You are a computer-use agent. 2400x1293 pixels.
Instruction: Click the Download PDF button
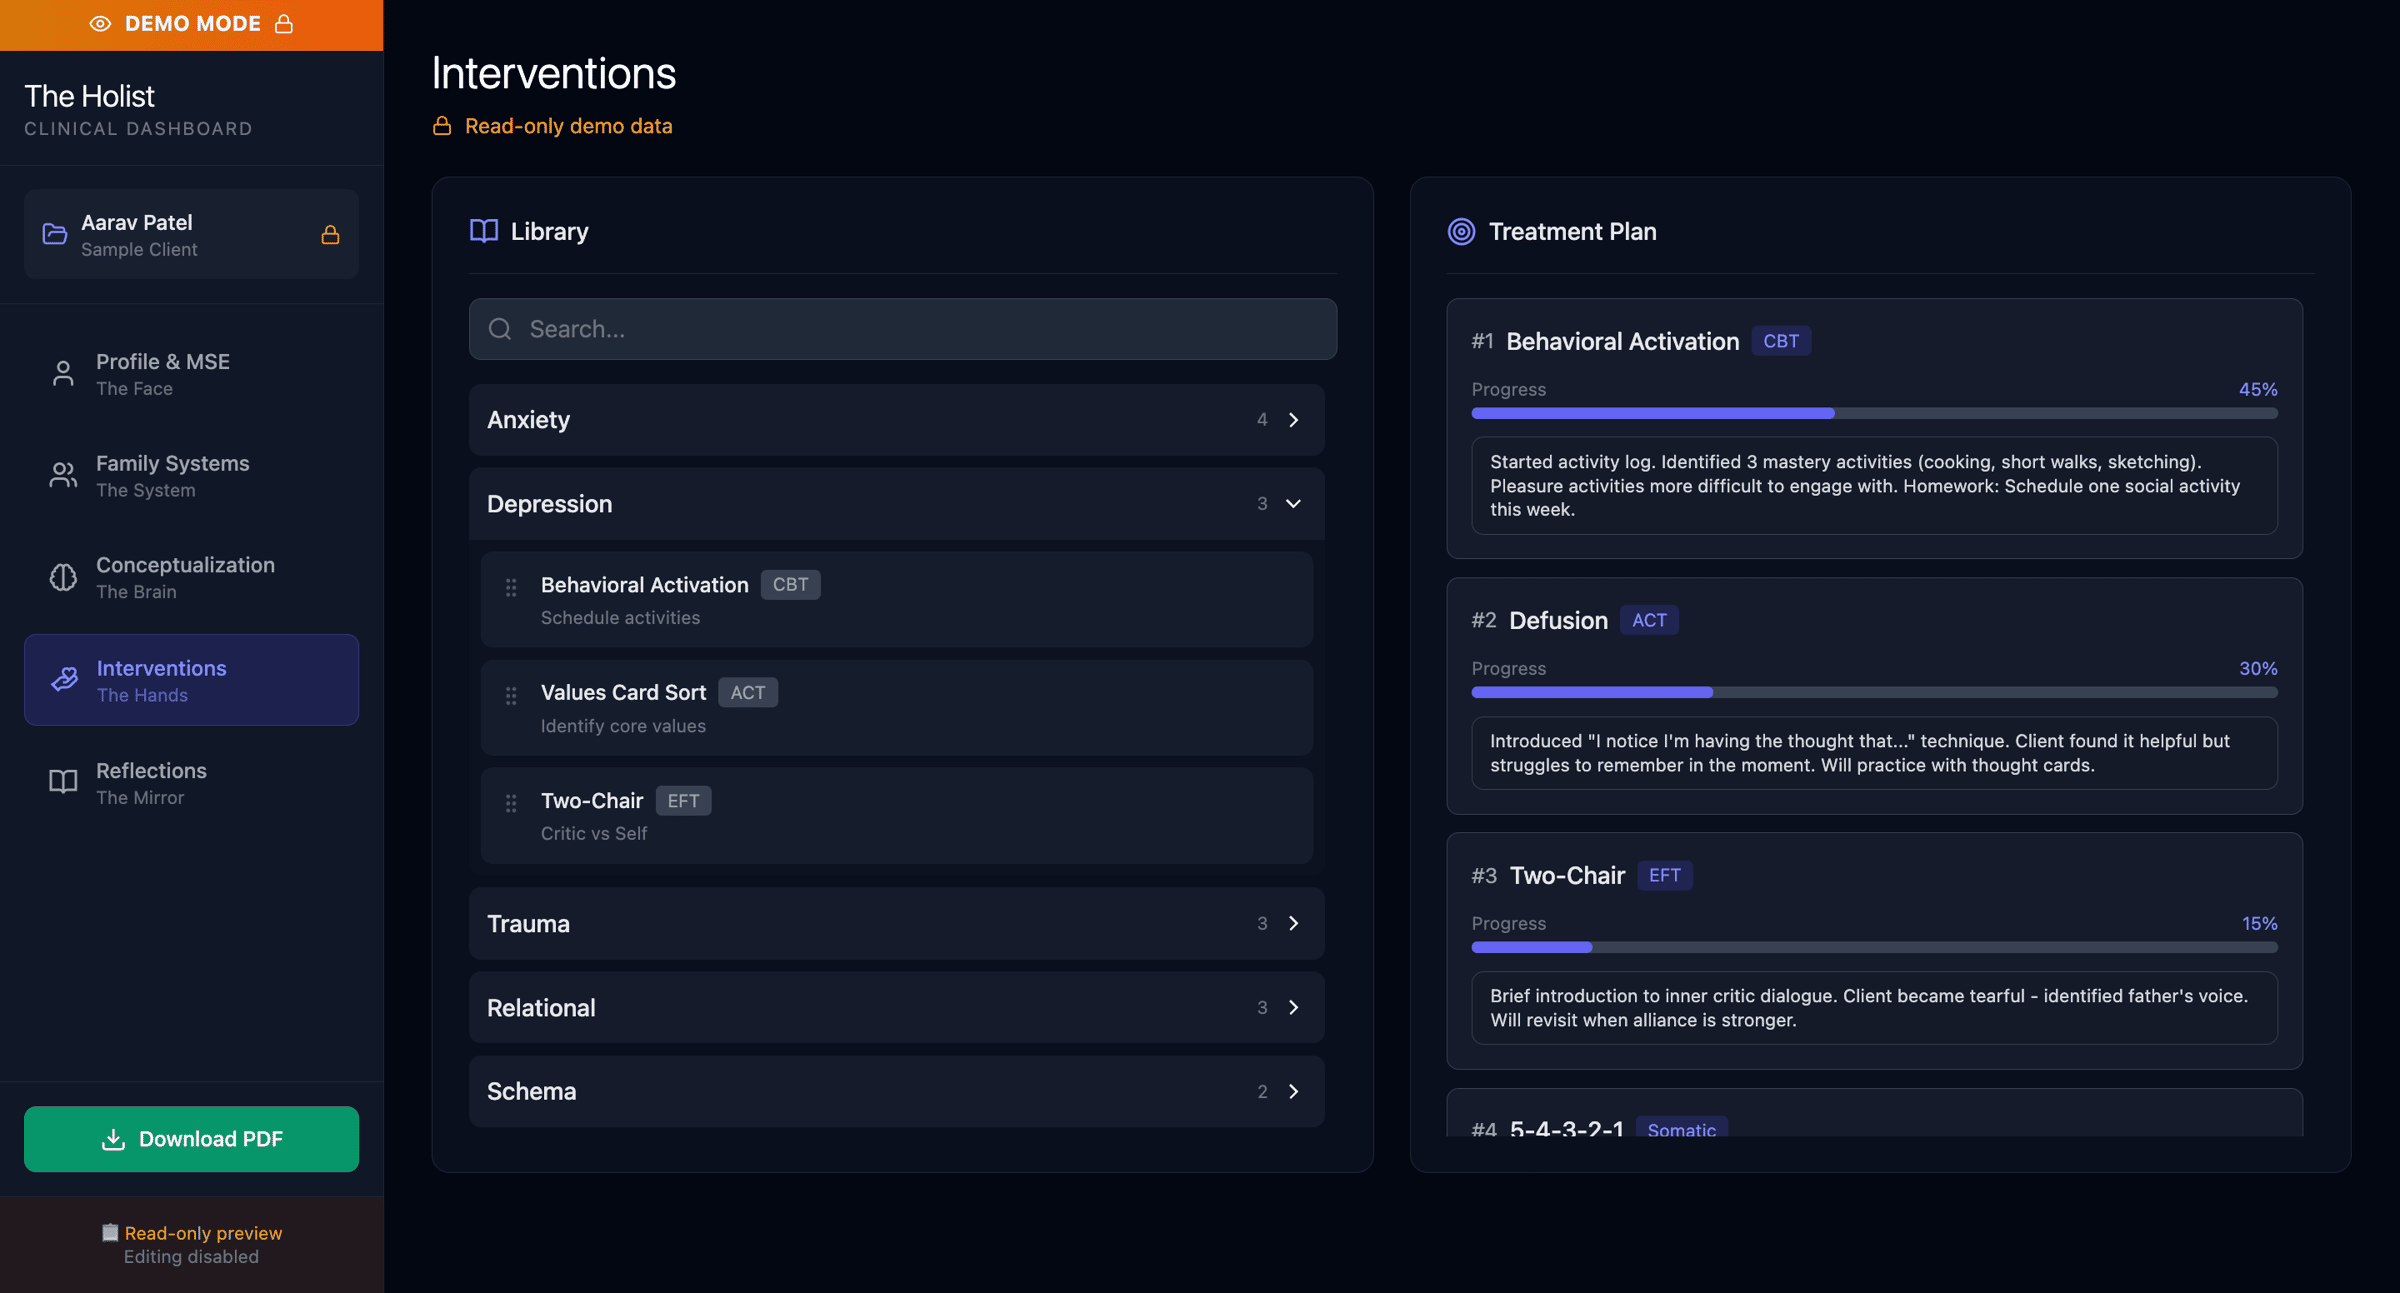191,1139
